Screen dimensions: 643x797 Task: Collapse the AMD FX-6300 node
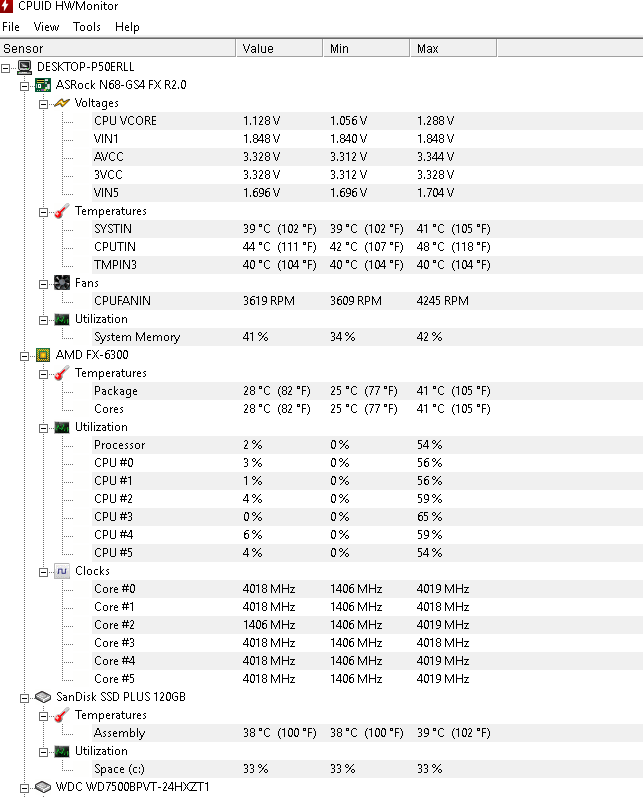25,356
